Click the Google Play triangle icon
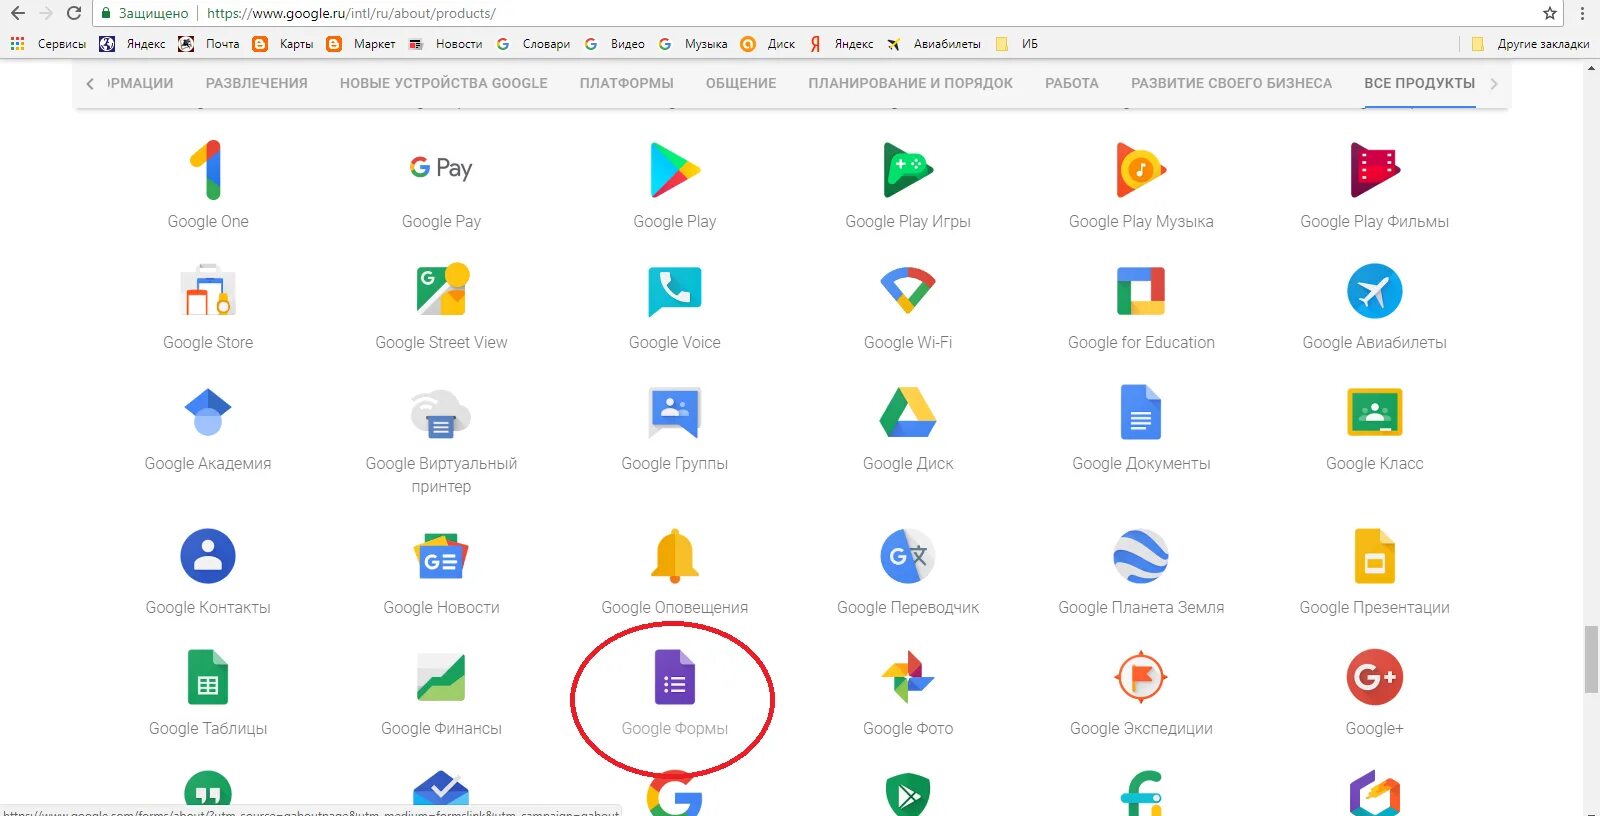Screen dimensions: 1600x816 675,170
